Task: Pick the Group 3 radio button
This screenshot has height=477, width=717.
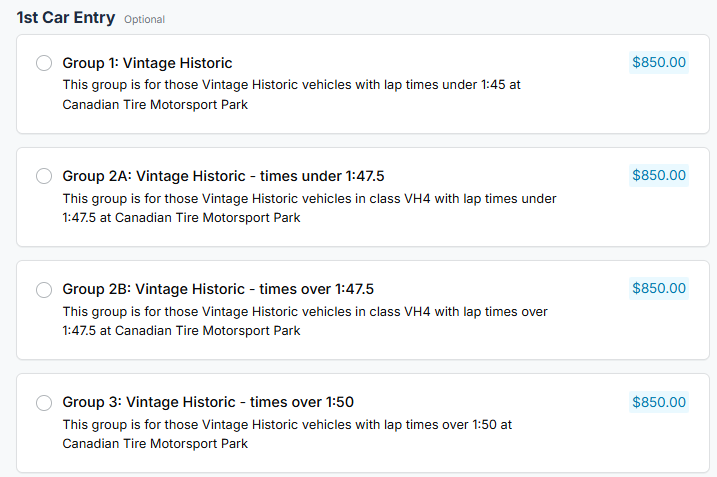Action: pos(44,403)
